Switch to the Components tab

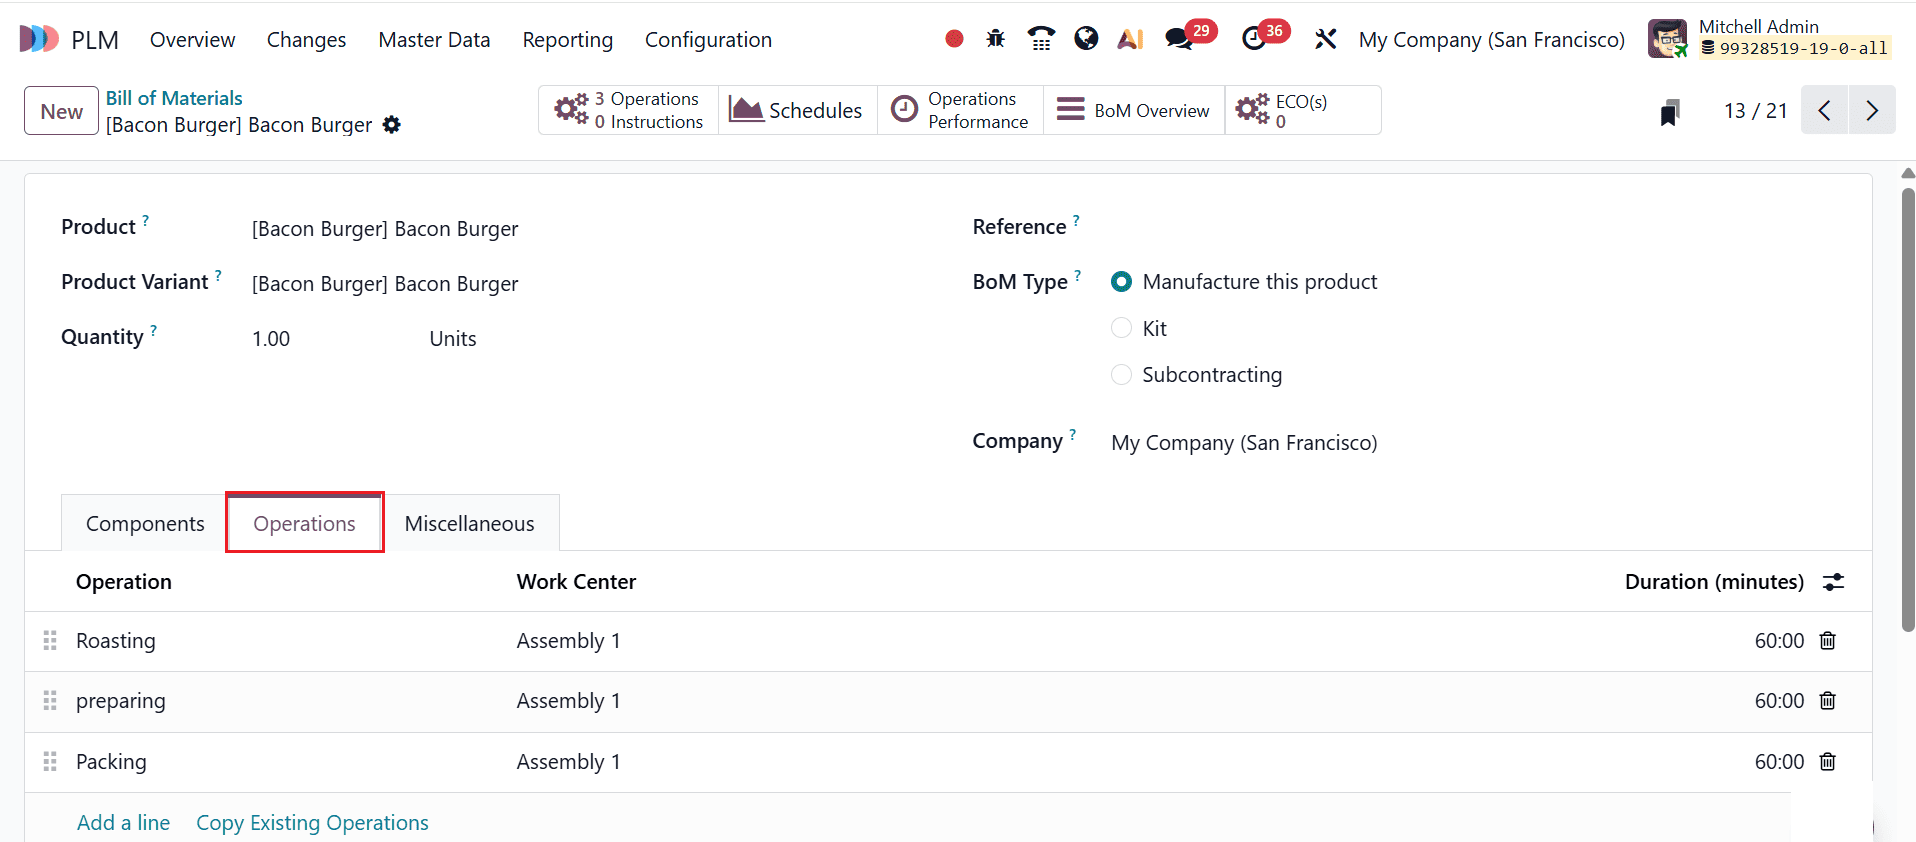(x=145, y=523)
